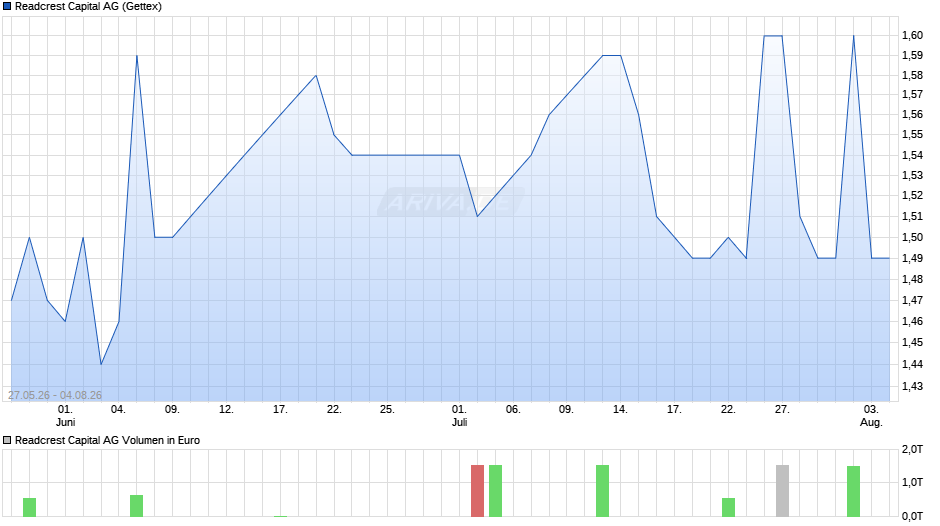
Task: Click the y-axis price label 1,55
Action: tap(912, 134)
